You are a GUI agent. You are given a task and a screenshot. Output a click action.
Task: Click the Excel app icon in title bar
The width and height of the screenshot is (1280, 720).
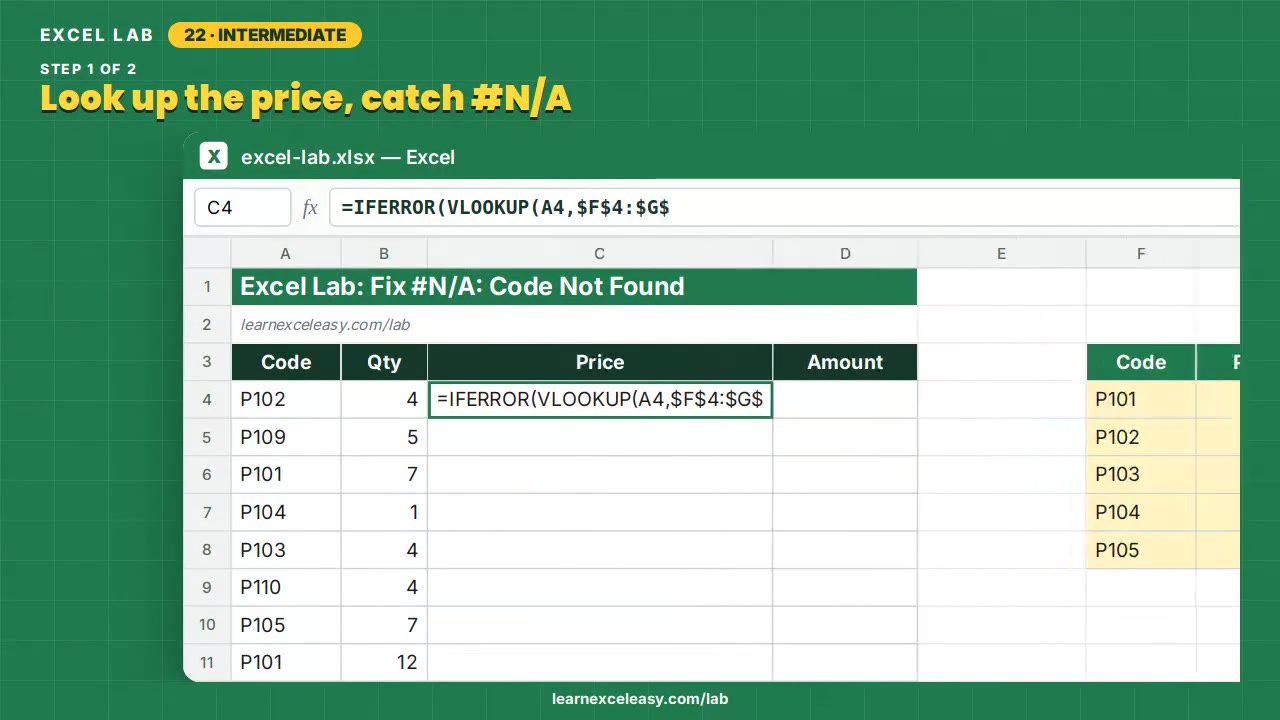[213, 157]
